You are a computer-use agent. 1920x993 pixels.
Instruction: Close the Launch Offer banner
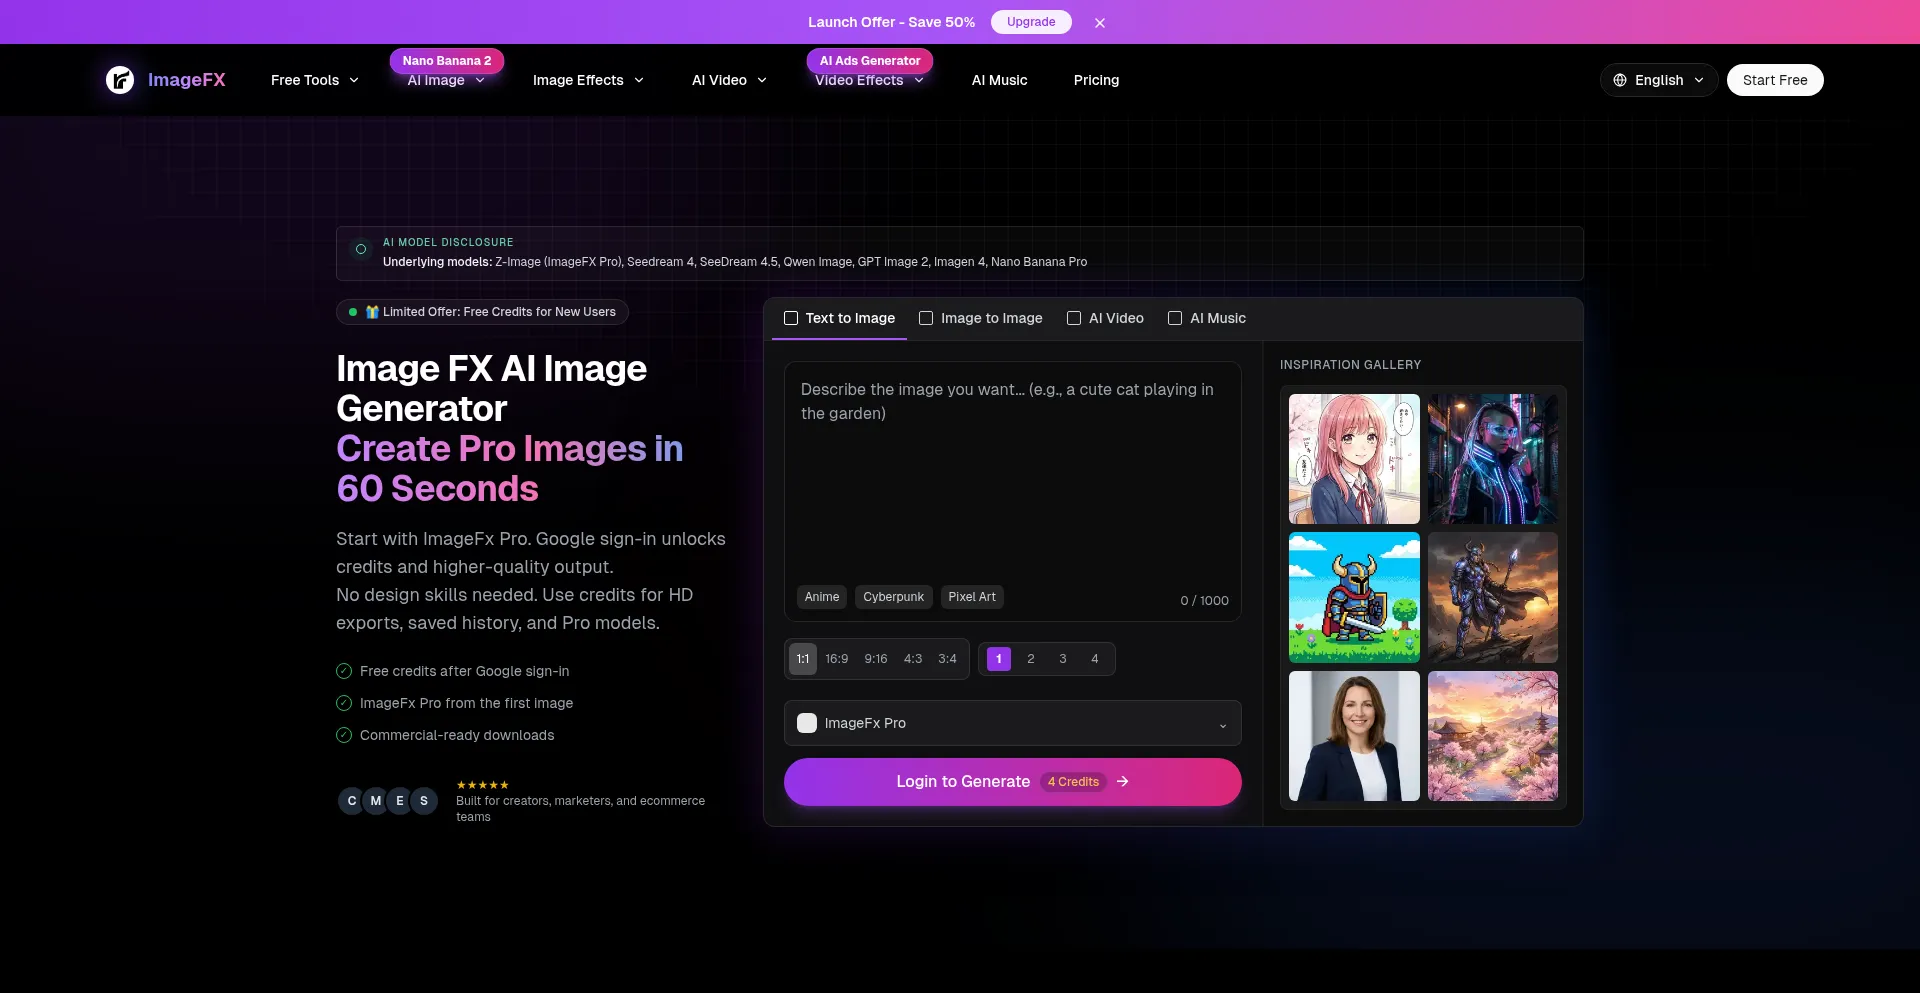(x=1100, y=23)
